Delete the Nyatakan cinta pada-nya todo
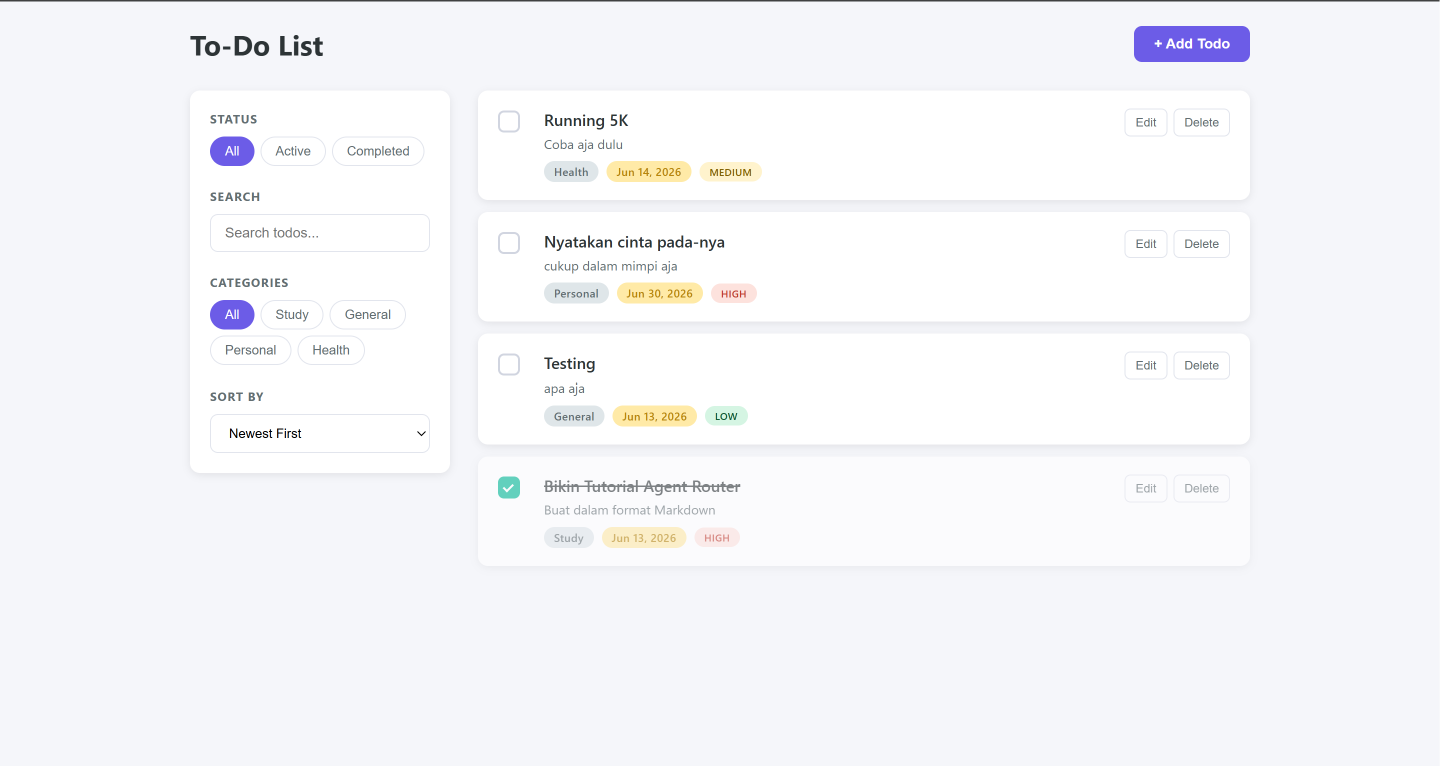 (1202, 244)
